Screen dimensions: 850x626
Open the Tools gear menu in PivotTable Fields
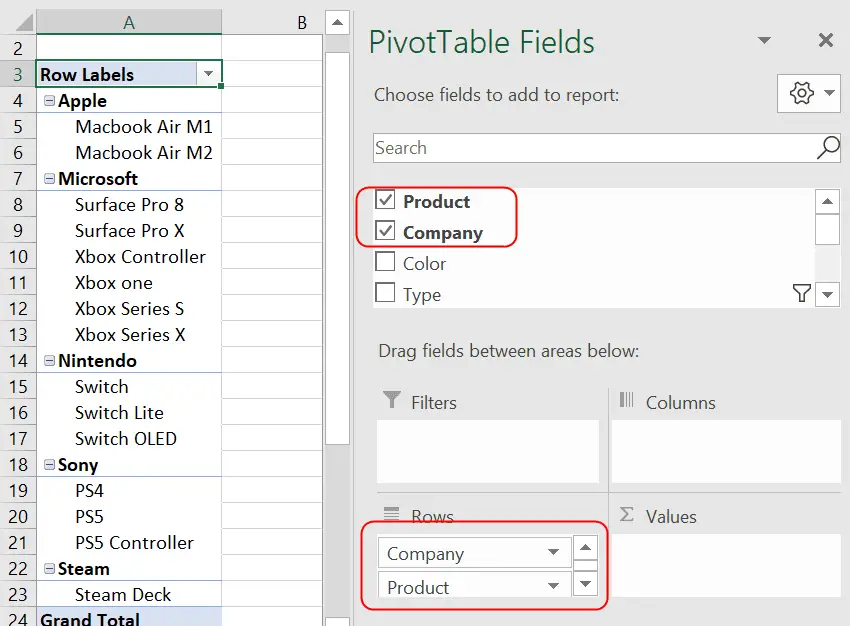808,93
